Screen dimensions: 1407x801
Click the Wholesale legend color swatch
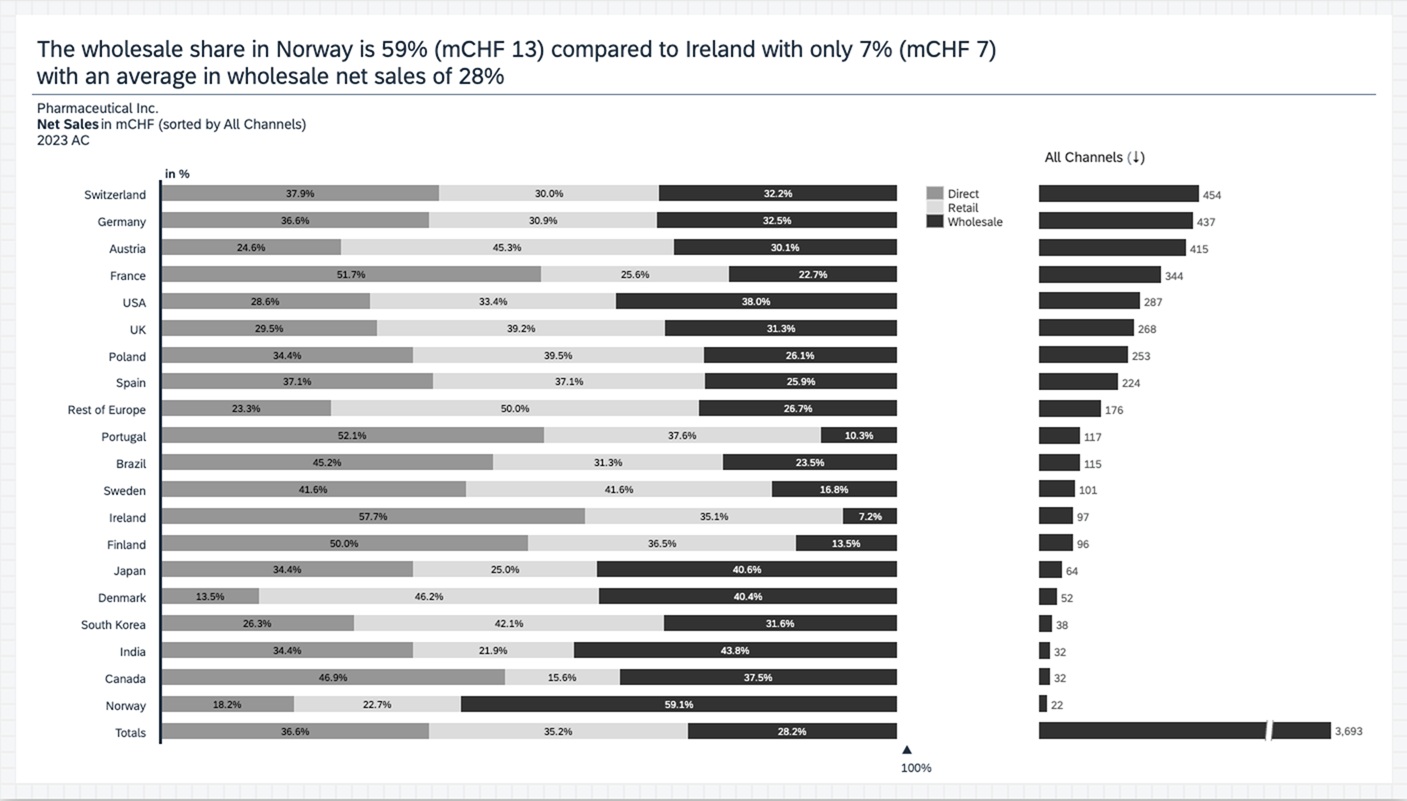pos(935,221)
